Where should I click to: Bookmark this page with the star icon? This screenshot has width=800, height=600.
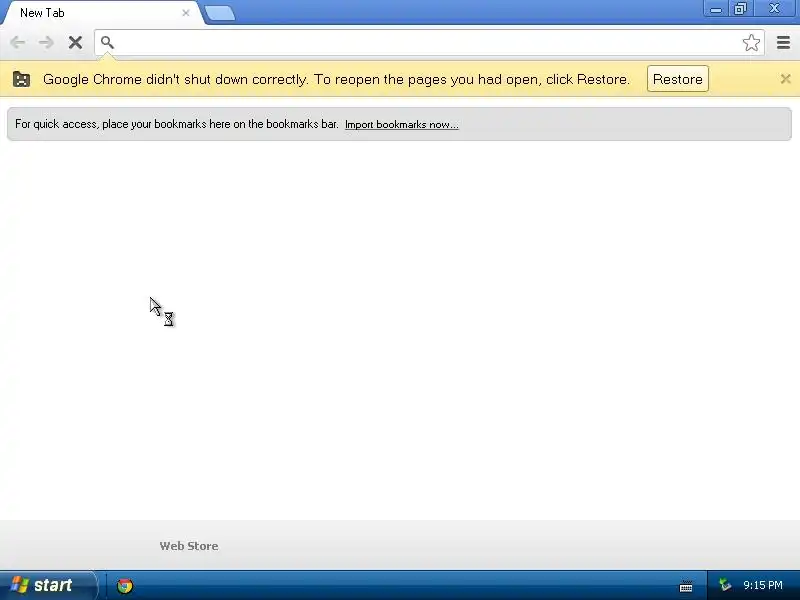point(751,42)
